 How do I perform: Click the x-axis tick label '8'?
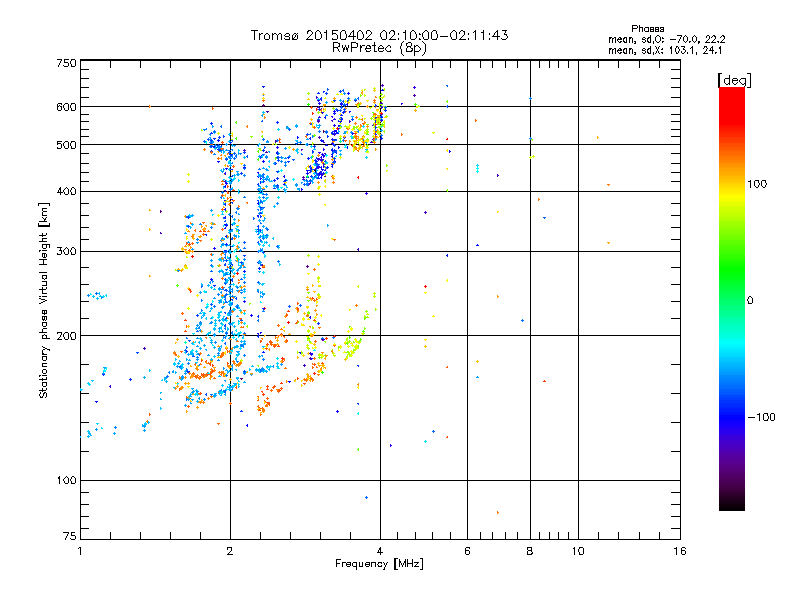(x=530, y=551)
